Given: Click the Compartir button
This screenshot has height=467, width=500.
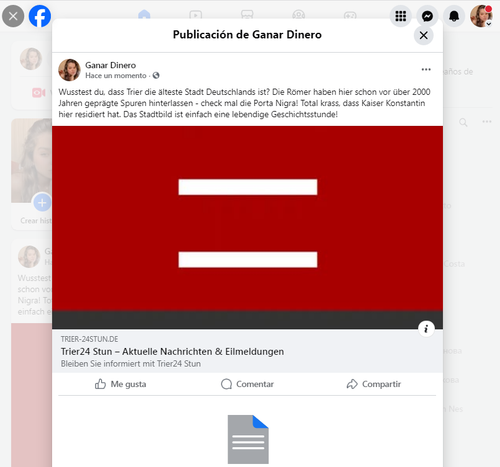Looking at the screenshot, I should pos(374,384).
